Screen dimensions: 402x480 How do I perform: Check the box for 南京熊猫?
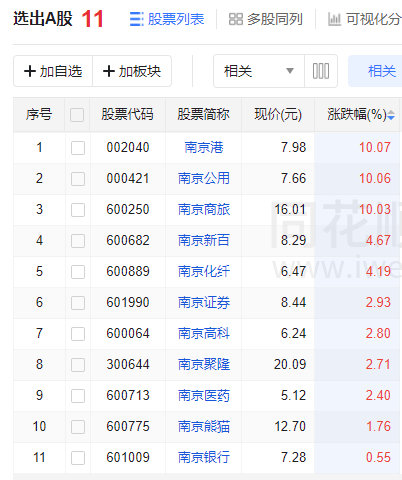click(x=78, y=427)
